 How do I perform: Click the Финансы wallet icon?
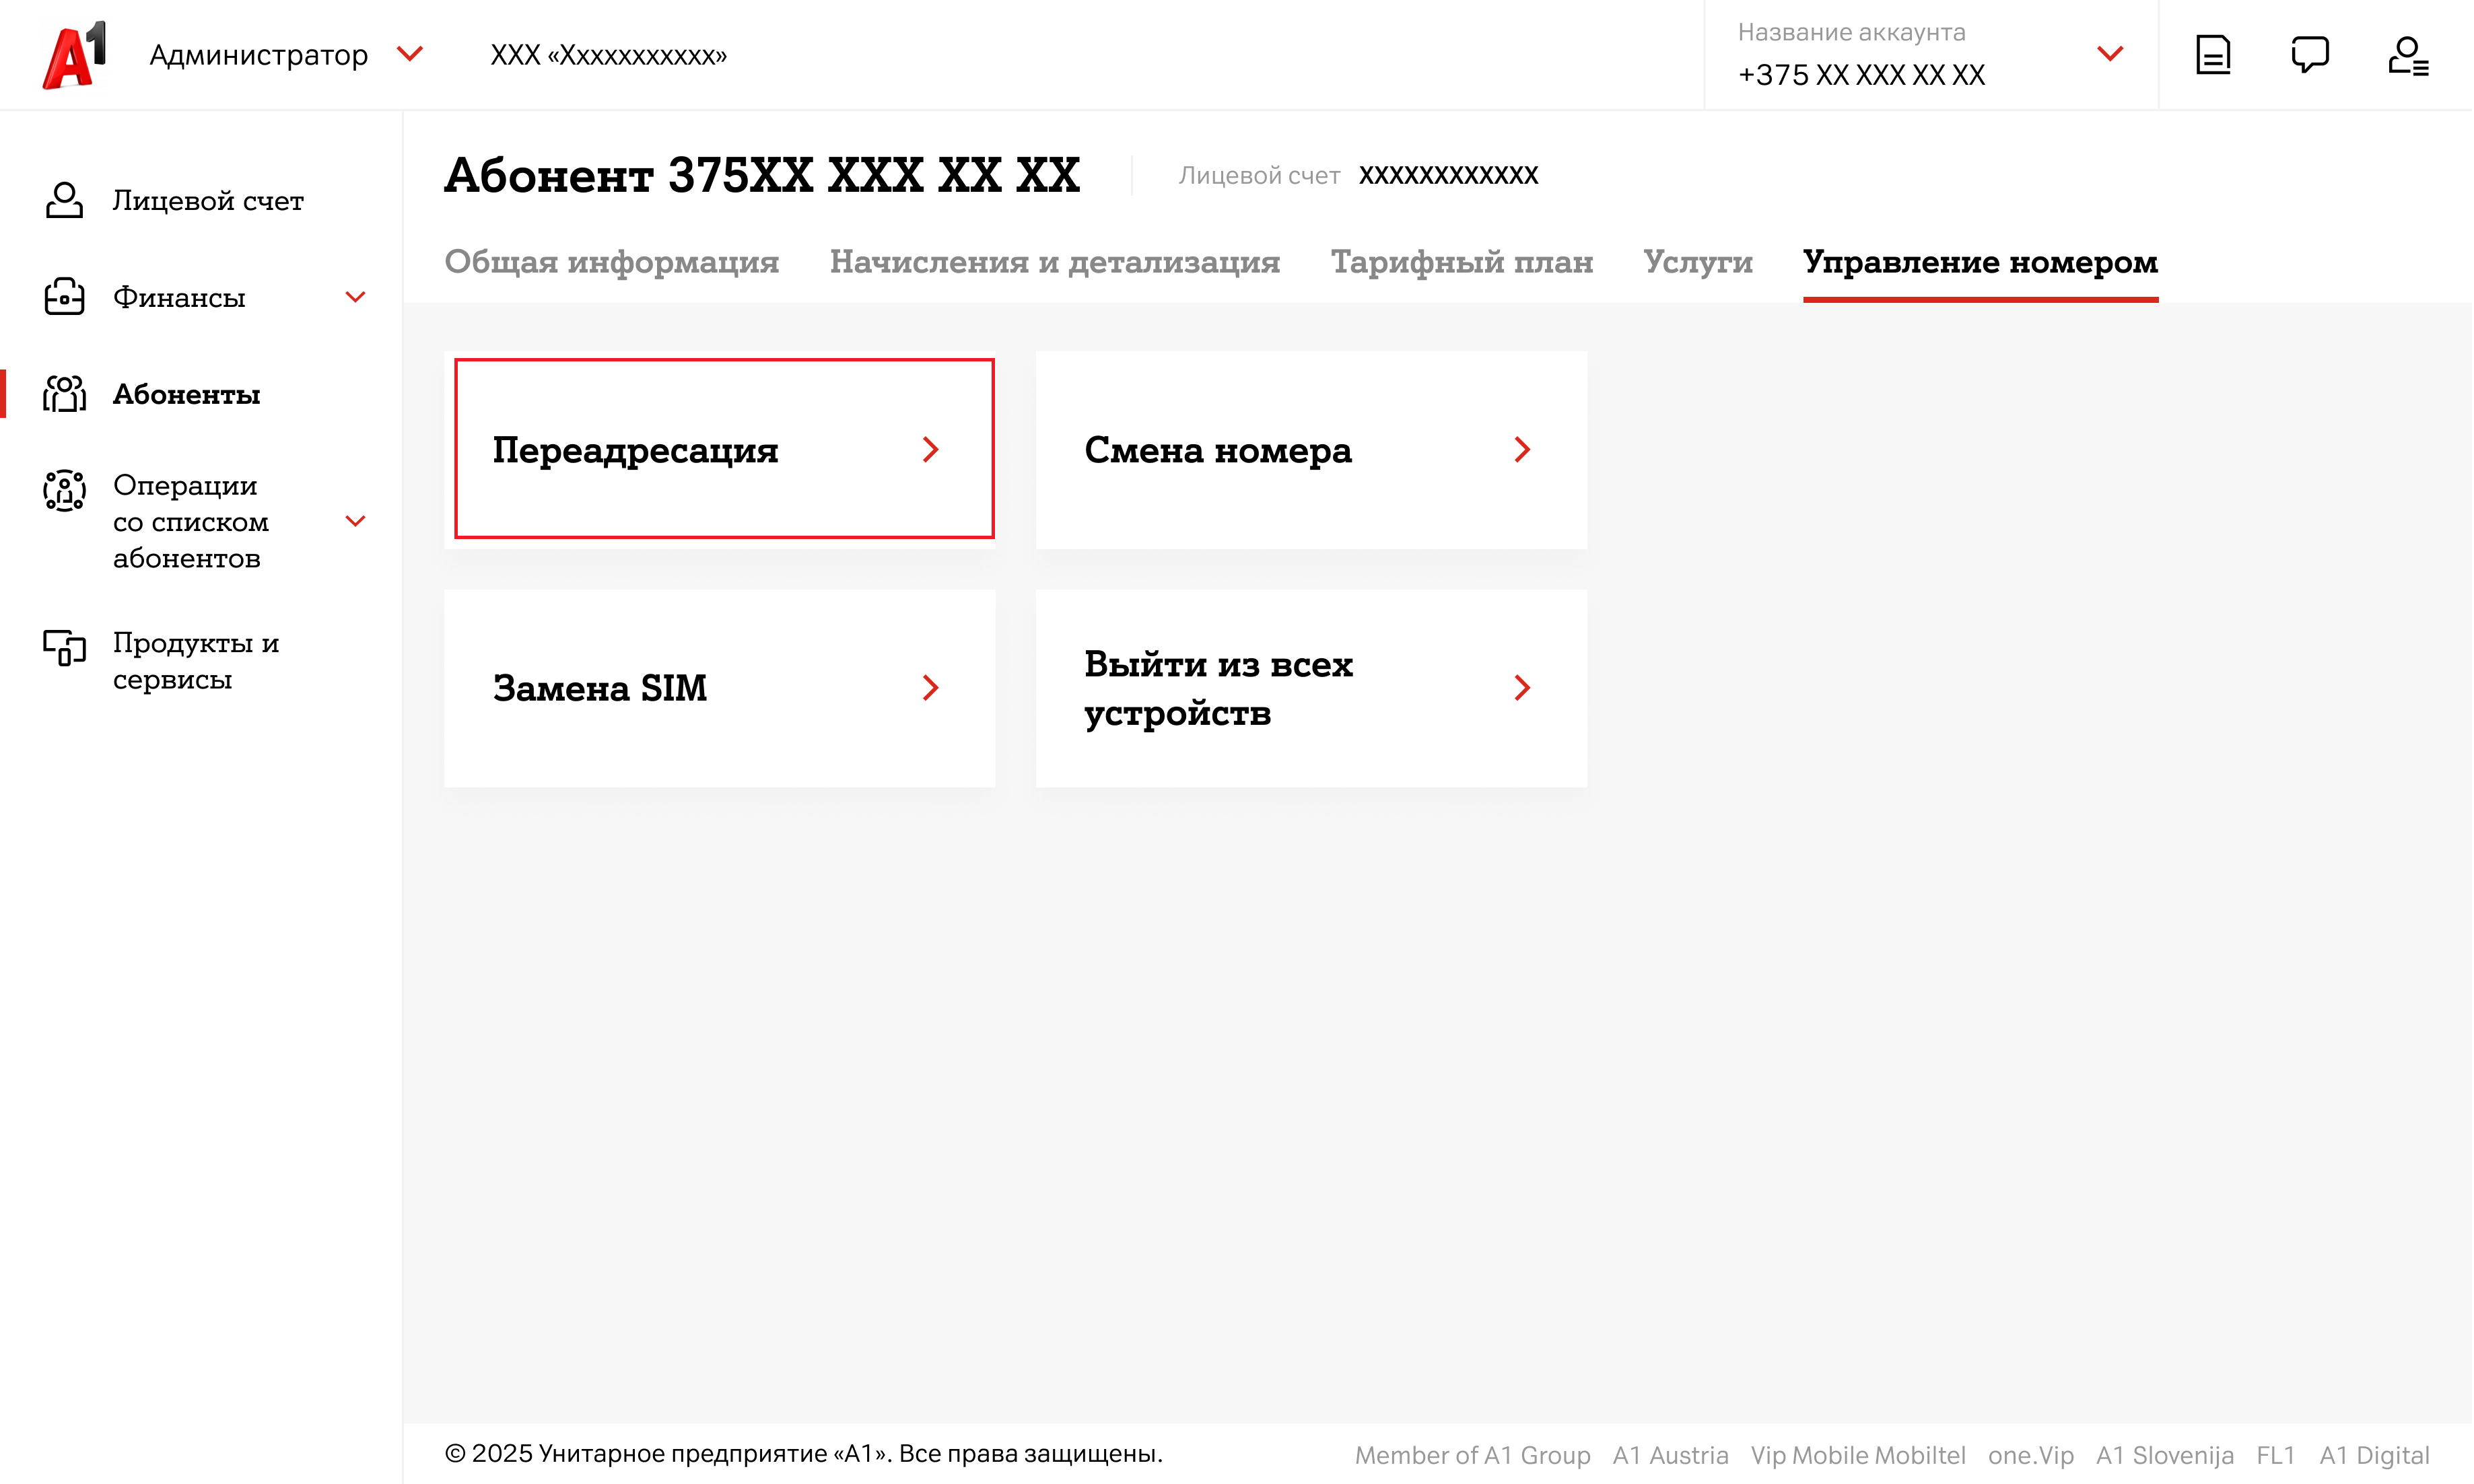pos(64,297)
